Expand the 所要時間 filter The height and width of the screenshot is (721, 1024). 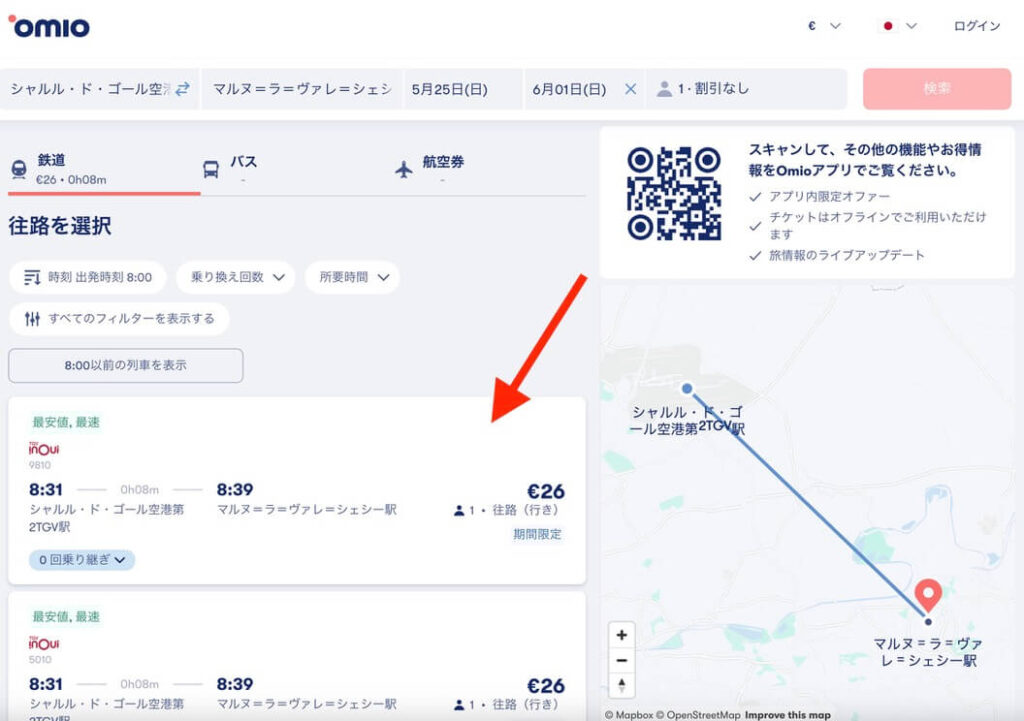(352, 277)
